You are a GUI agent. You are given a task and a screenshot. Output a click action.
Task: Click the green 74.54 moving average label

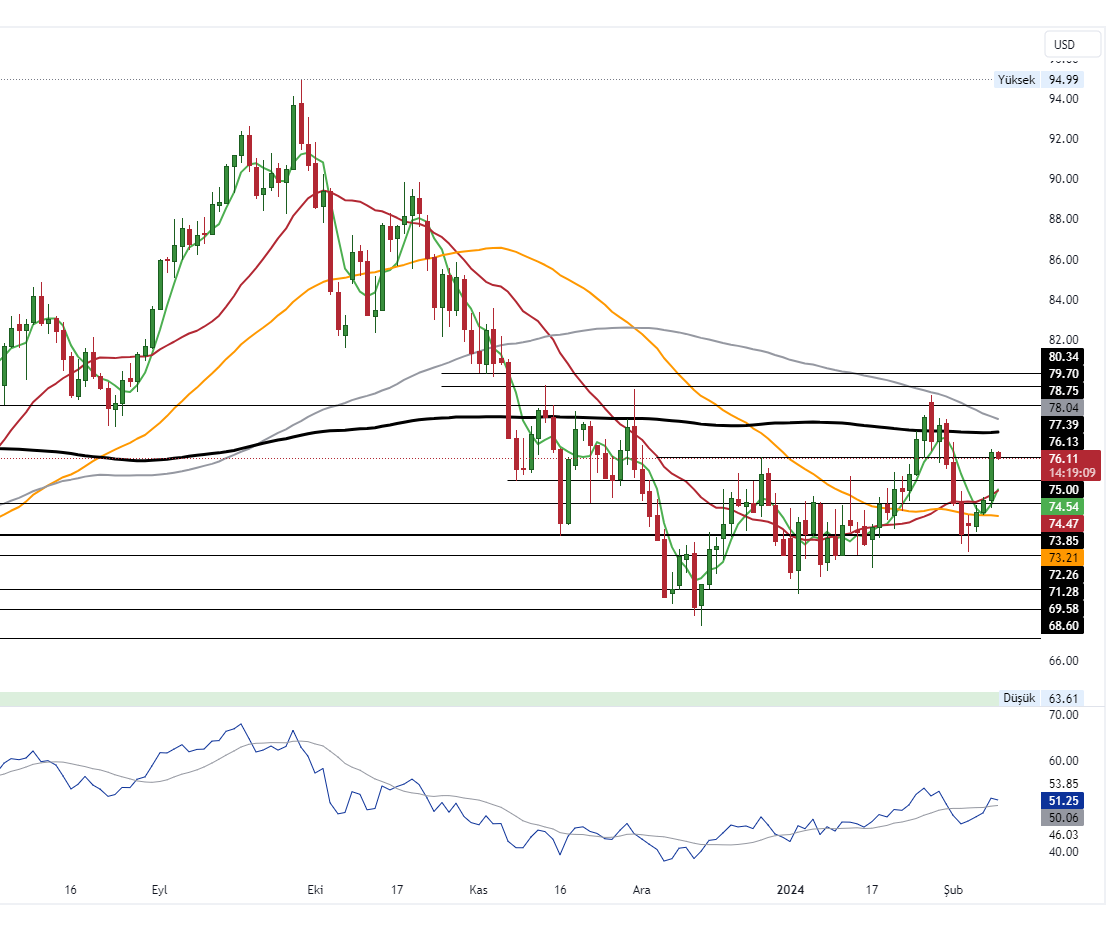pyautogui.click(x=1063, y=507)
